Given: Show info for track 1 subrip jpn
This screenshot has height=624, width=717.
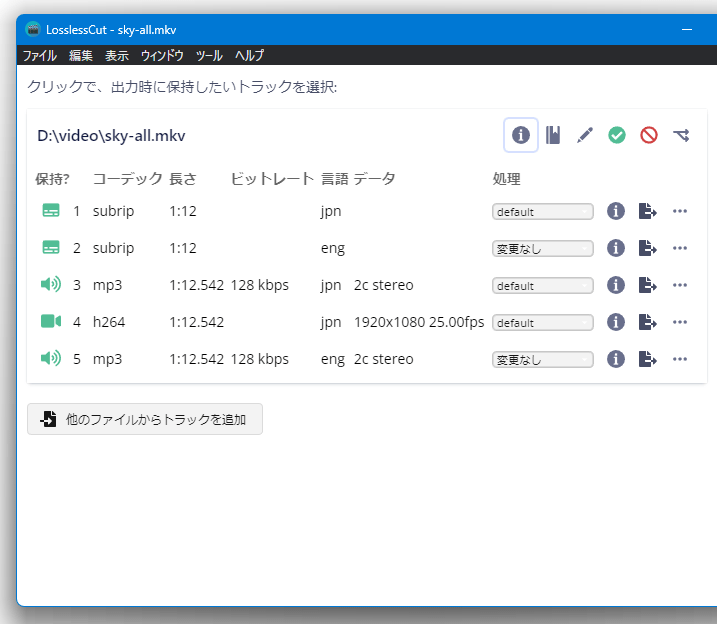Looking at the screenshot, I should (616, 211).
